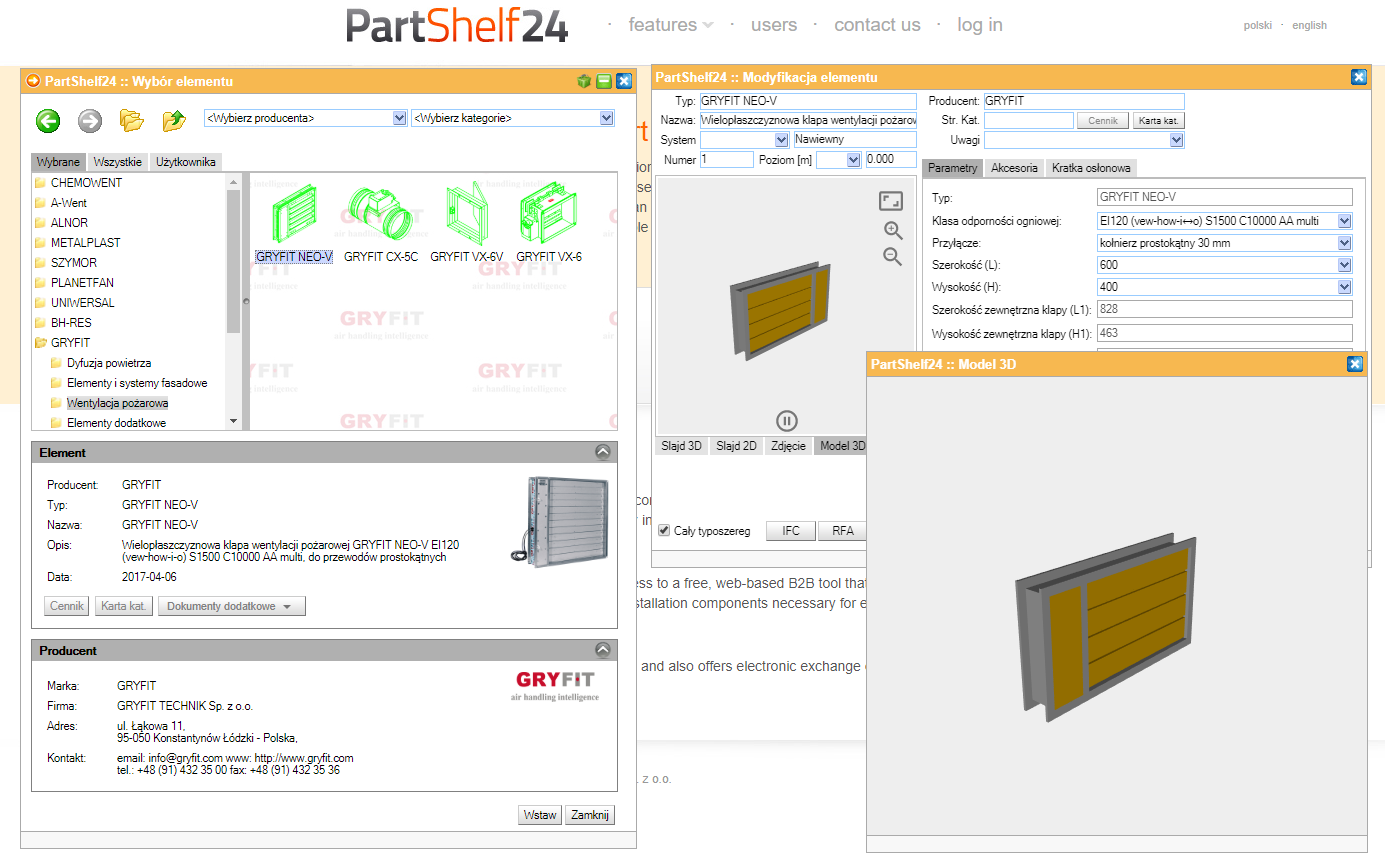Expand the preview to fullscreen

(x=891, y=201)
